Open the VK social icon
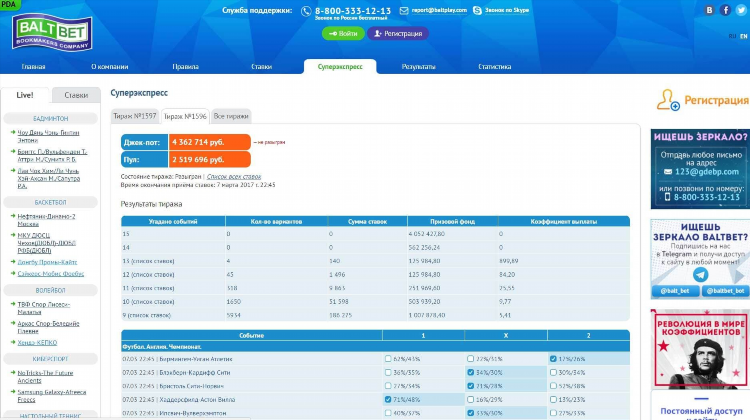The image size is (750, 420). coord(709,10)
